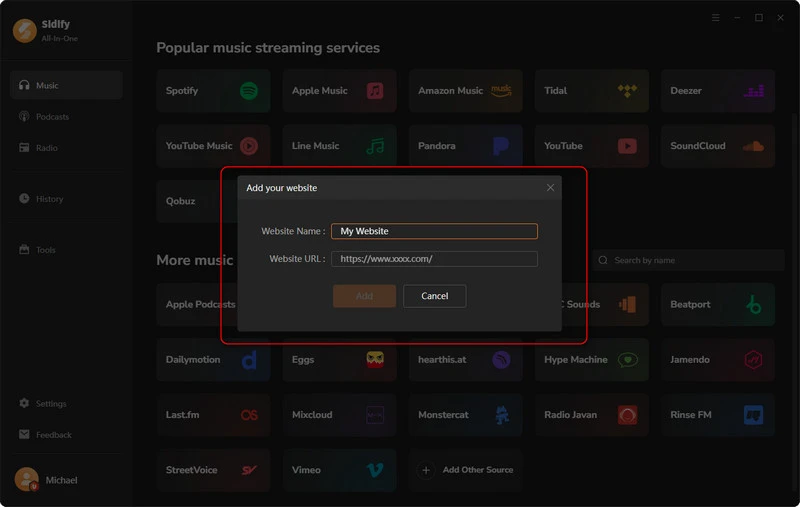Select the Vimeo source tile
The image size is (800, 507).
339,470
